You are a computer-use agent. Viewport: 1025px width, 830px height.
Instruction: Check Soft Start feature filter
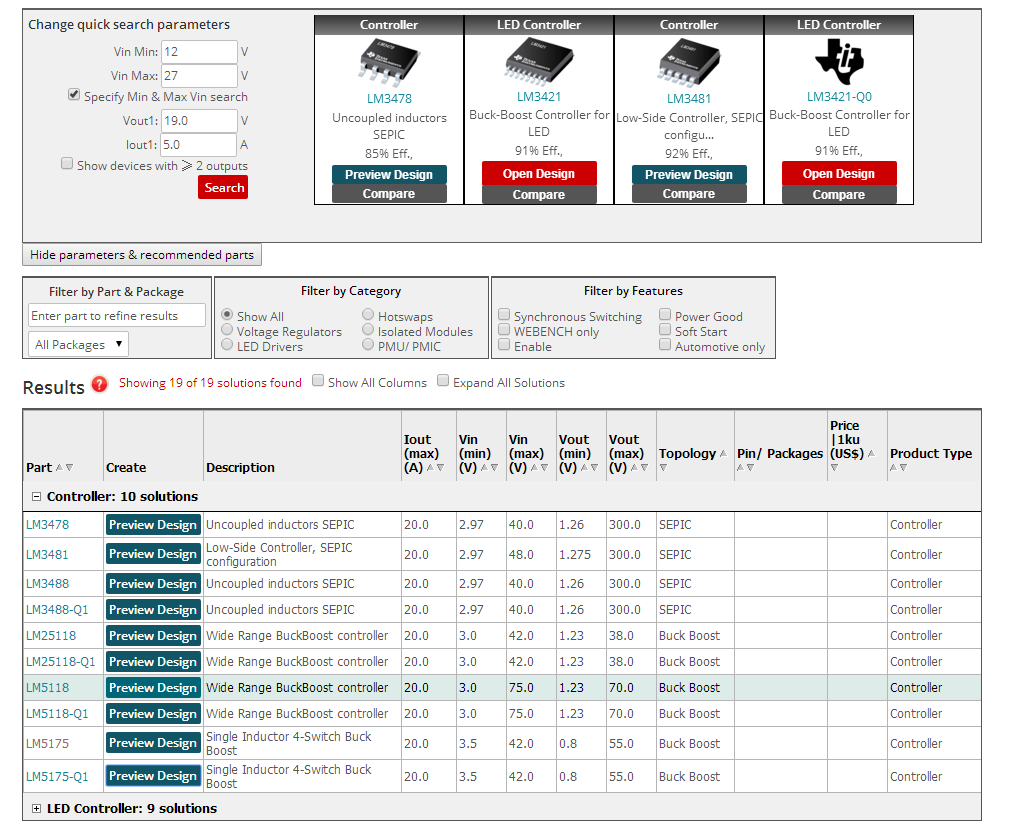665,329
